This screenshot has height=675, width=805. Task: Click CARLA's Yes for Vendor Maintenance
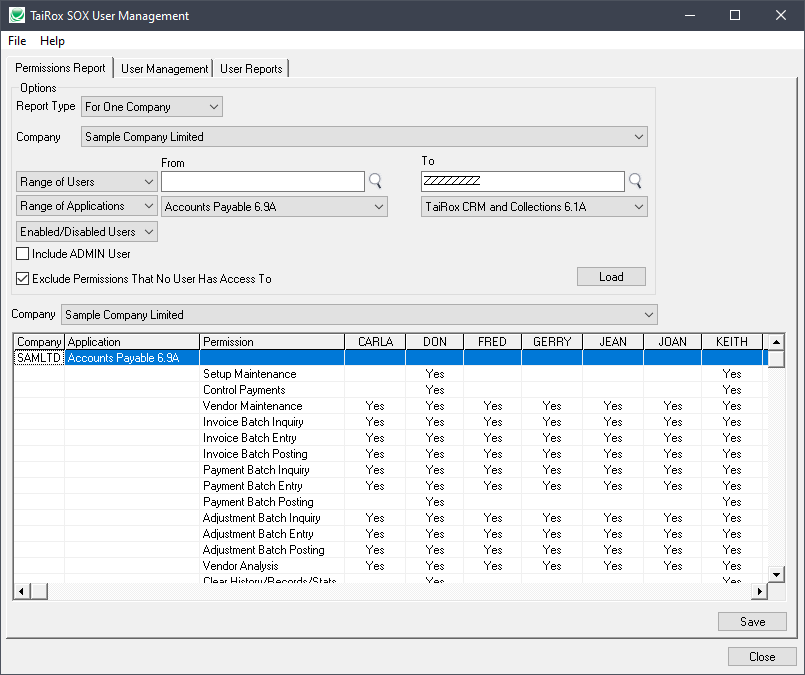click(375, 406)
